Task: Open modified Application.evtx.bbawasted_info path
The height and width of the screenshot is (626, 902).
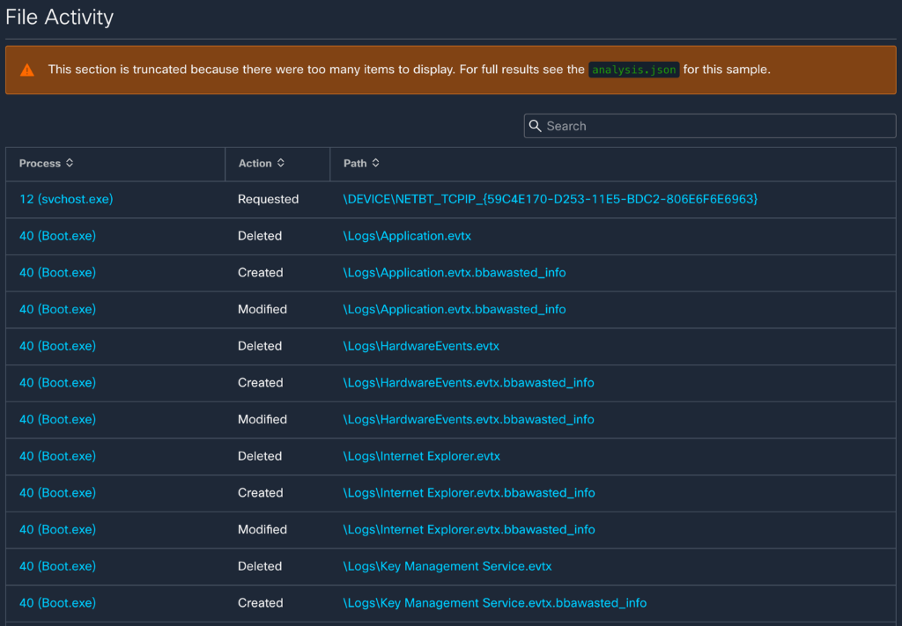Action: [x=454, y=309]
